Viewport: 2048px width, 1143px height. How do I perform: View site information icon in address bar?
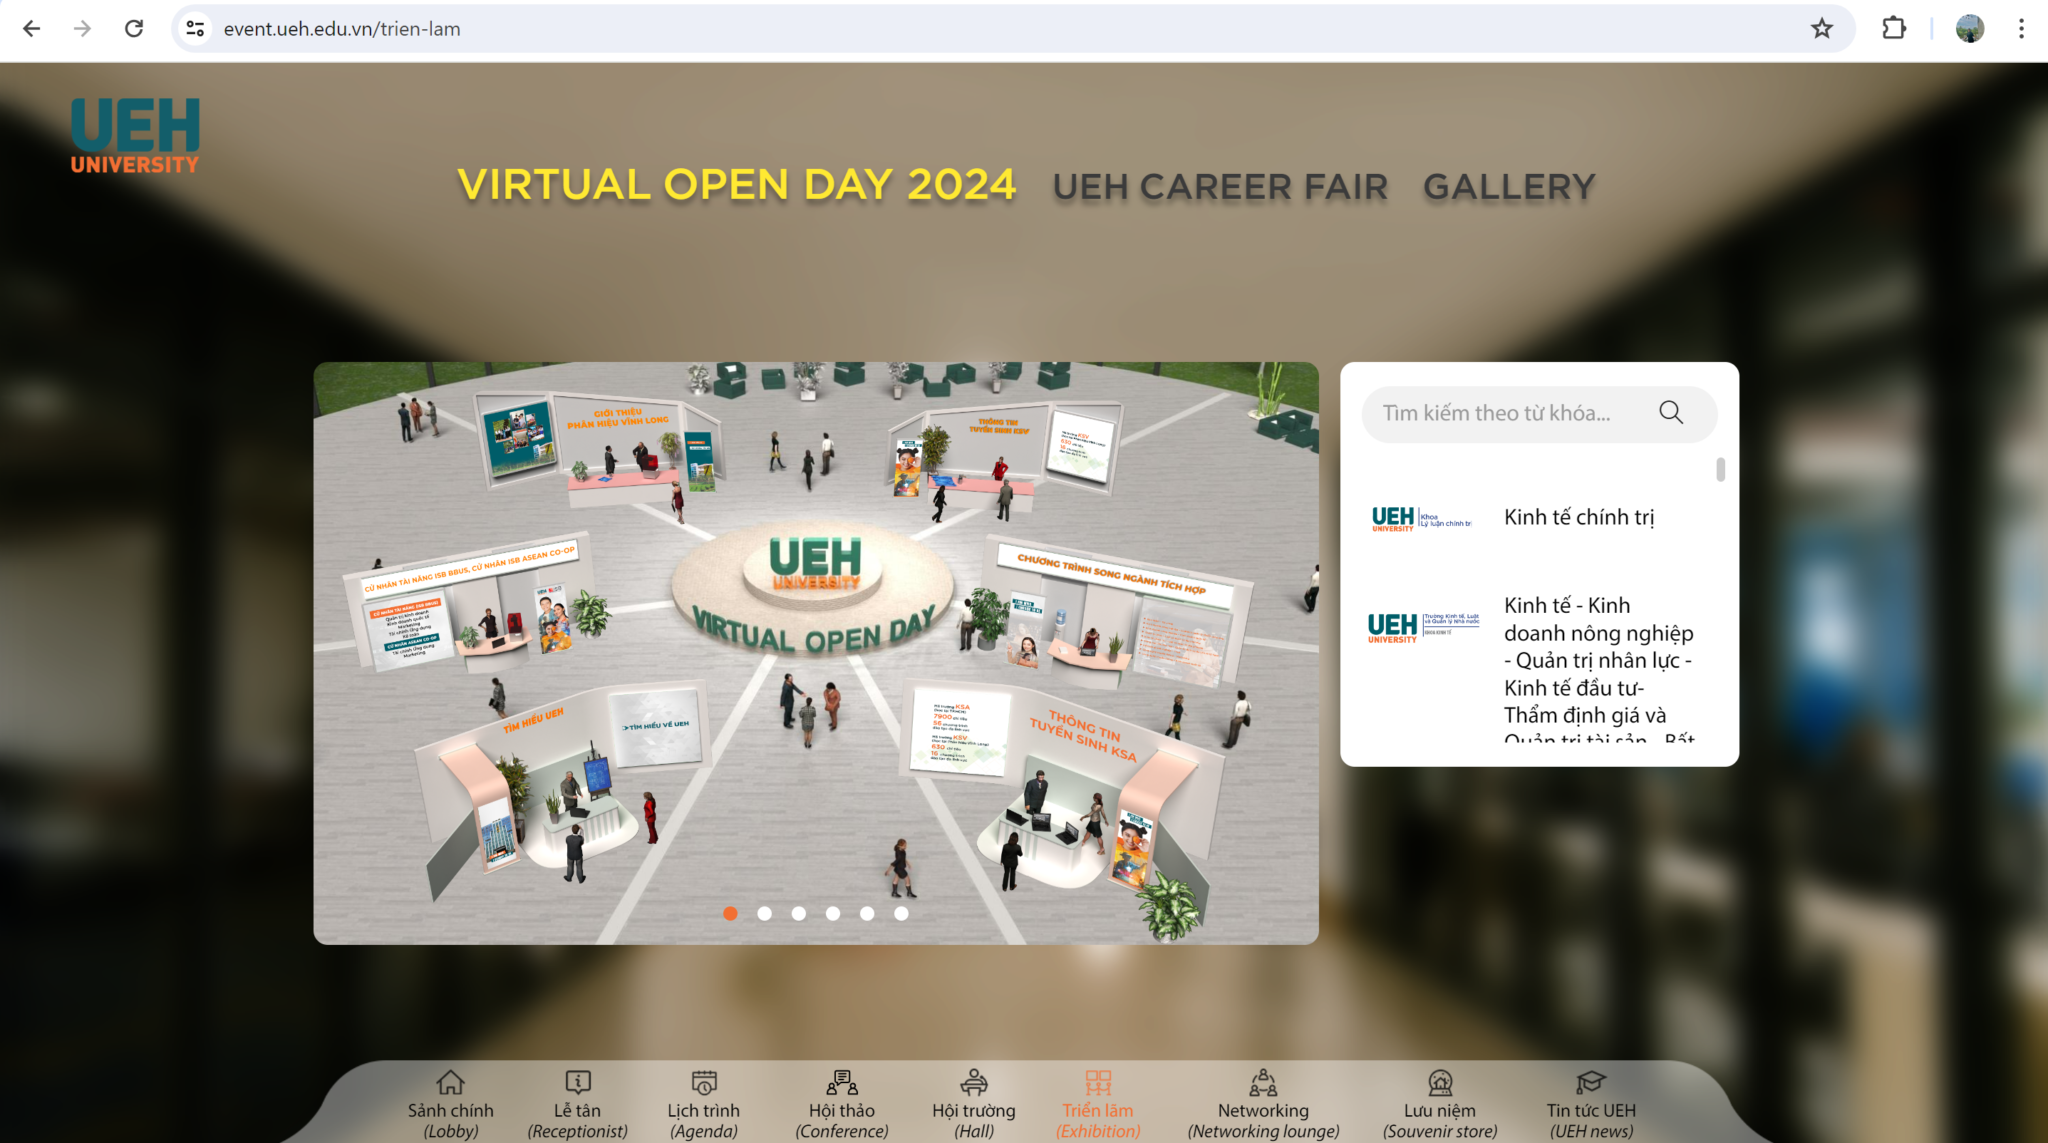pos(196,29)
